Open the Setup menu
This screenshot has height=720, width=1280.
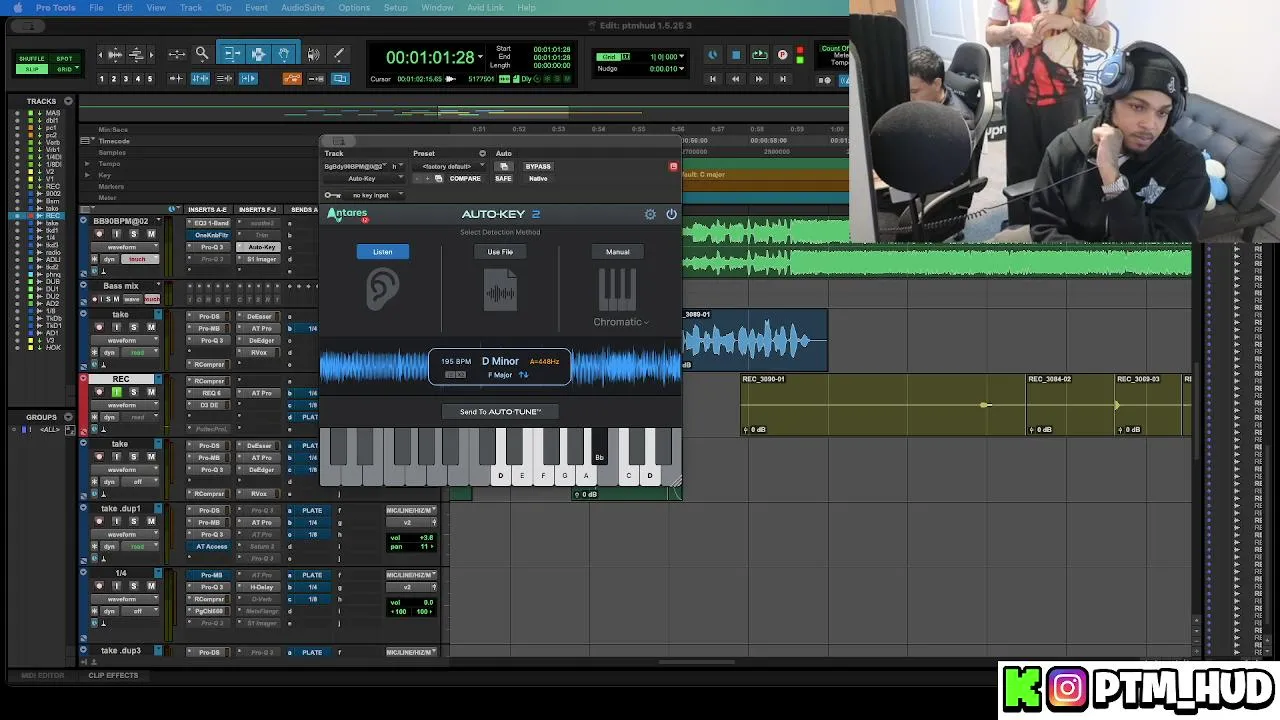pos(396,8)
